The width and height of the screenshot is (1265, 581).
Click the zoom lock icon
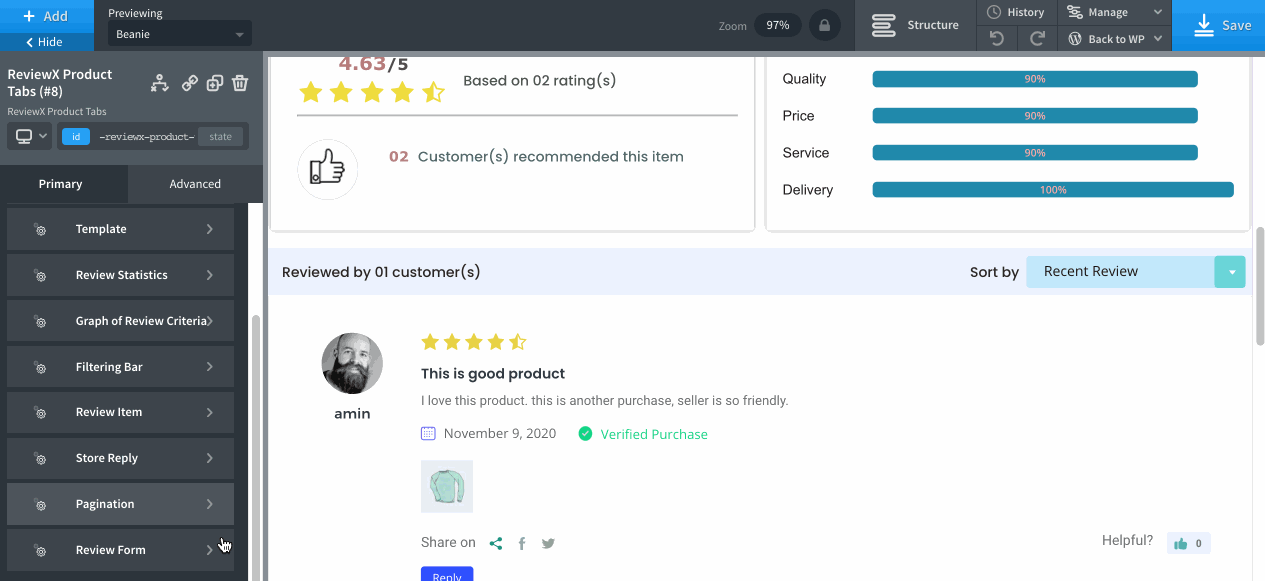point(824,25)
